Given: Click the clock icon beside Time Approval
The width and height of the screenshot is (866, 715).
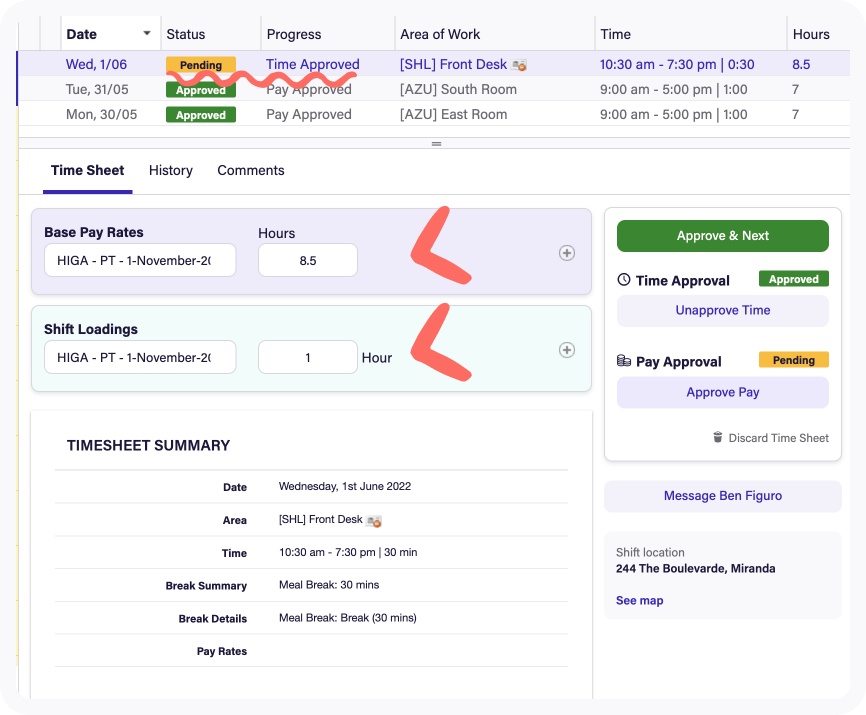Looking at the screenshot, I should pyautogui.click(x=625, y=280).
